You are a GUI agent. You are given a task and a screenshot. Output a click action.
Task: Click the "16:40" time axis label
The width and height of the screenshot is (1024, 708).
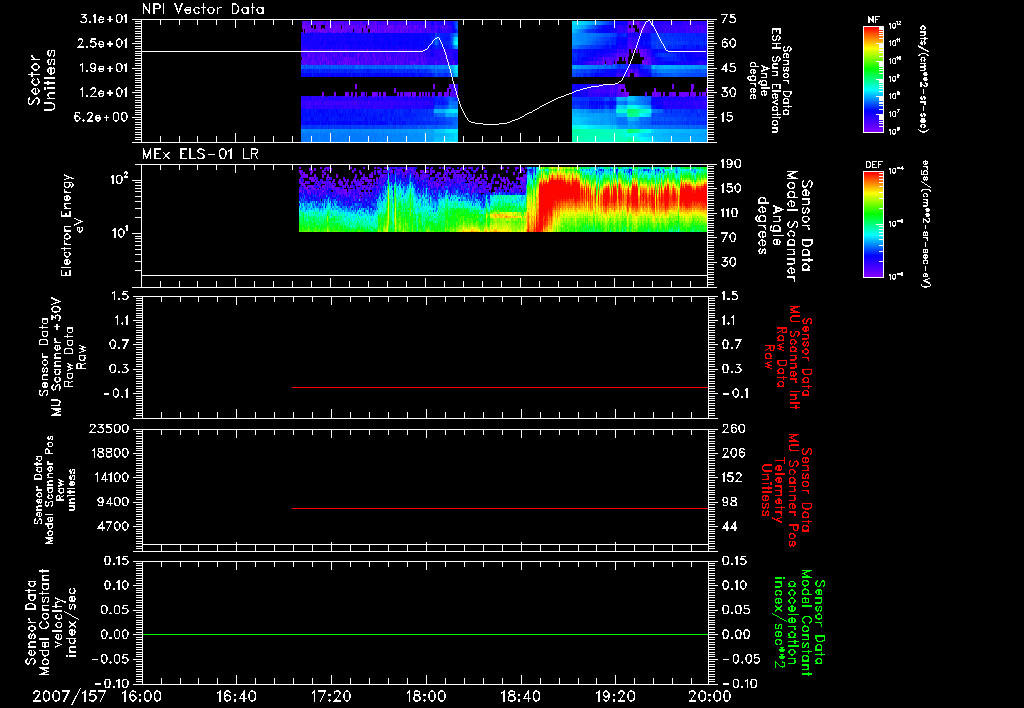pyautogui.click(x=236, y=696)
